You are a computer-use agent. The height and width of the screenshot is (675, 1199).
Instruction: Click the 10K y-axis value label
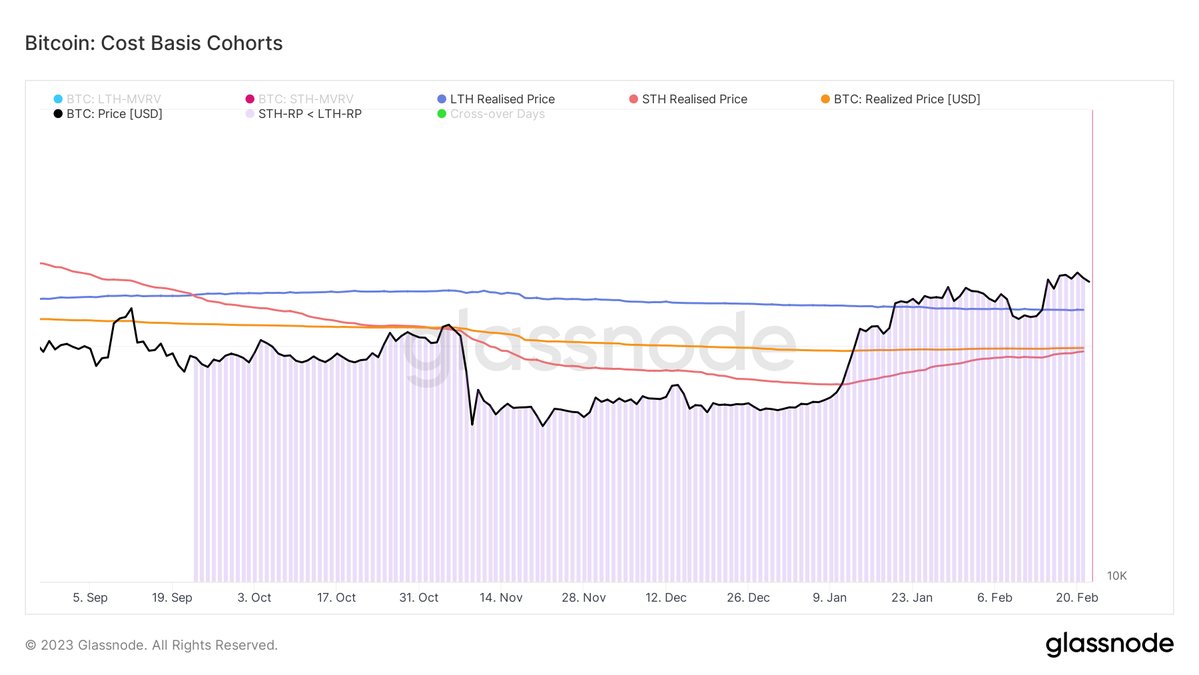[x=1116, y=576]
